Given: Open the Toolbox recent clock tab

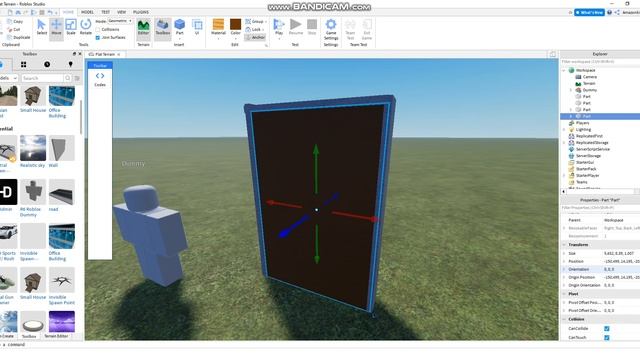Looking at the screenshot, I should pos(47,64).
